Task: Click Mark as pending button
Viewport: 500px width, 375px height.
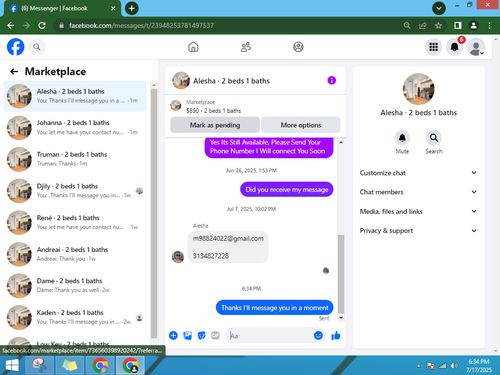Action: (x=215, y=125)
